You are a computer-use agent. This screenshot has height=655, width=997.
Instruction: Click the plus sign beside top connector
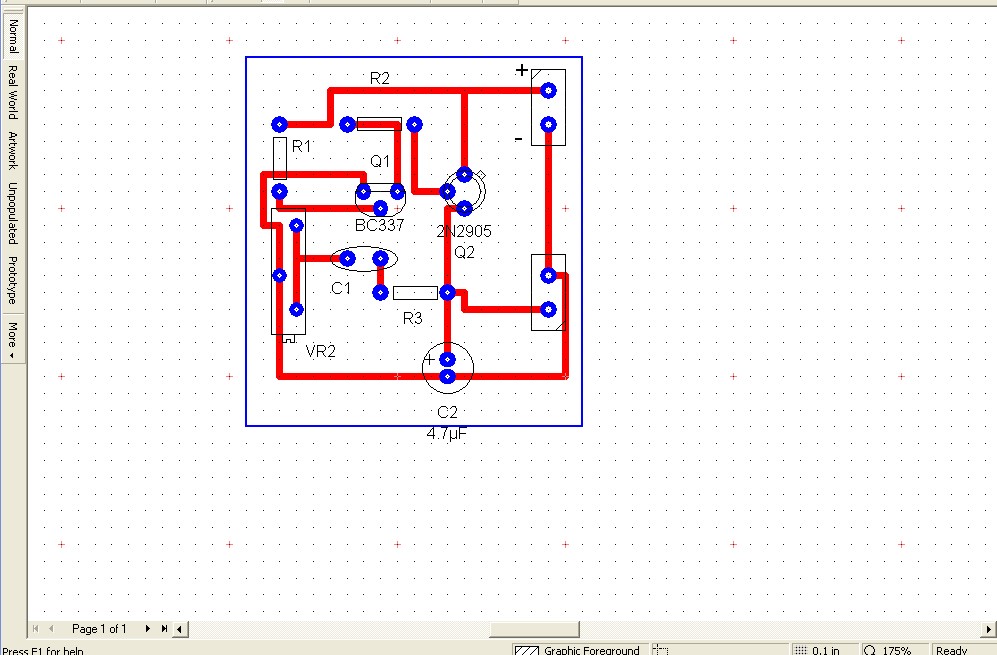click(x=521, y=69)
